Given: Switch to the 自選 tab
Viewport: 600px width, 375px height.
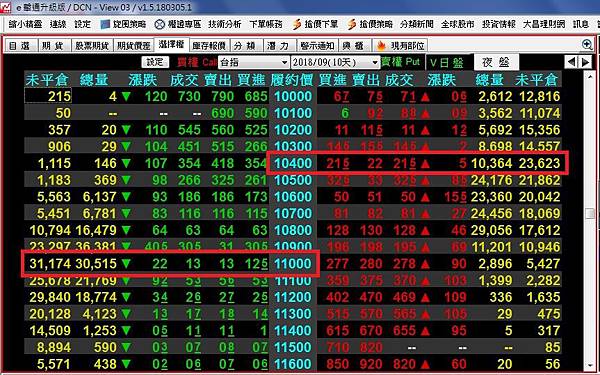Looking at the screenshot, I should pyautogui.click(x=20, y=46).
